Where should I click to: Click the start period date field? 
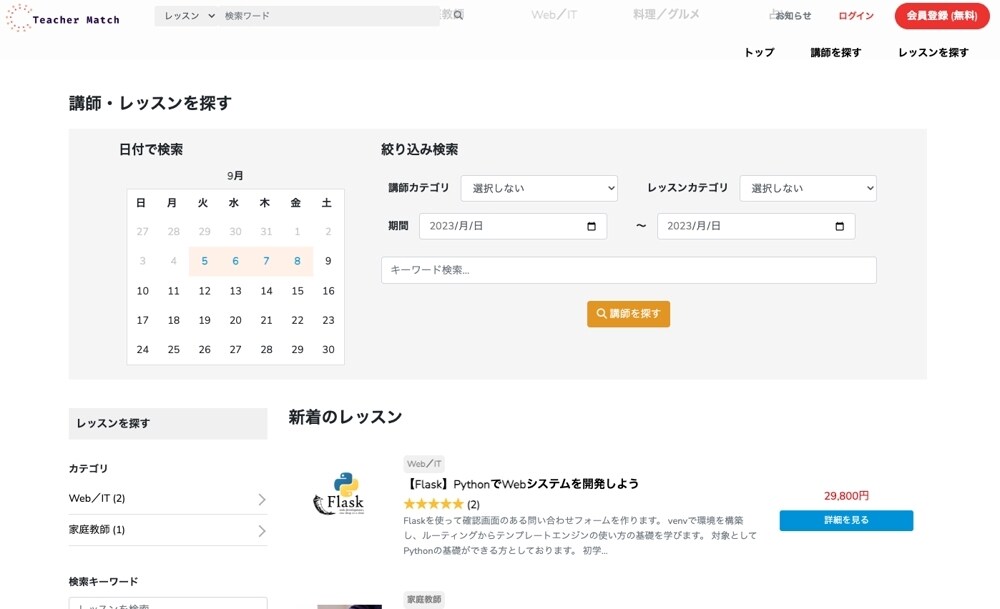(x=513, y=226)
